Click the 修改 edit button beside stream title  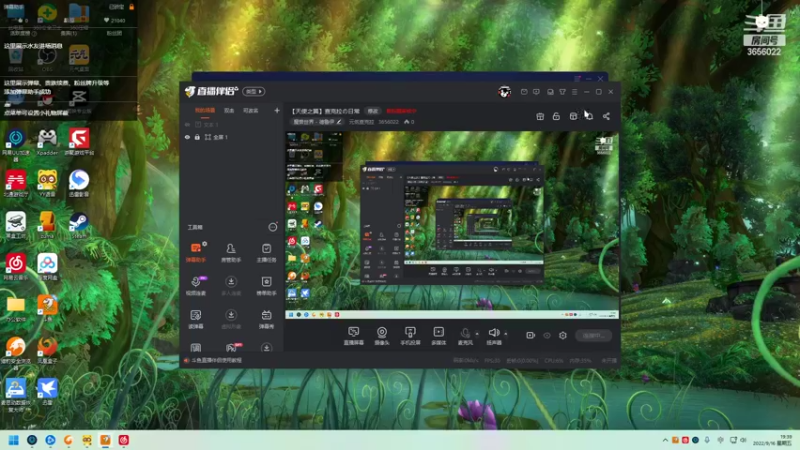coord(373,111)
